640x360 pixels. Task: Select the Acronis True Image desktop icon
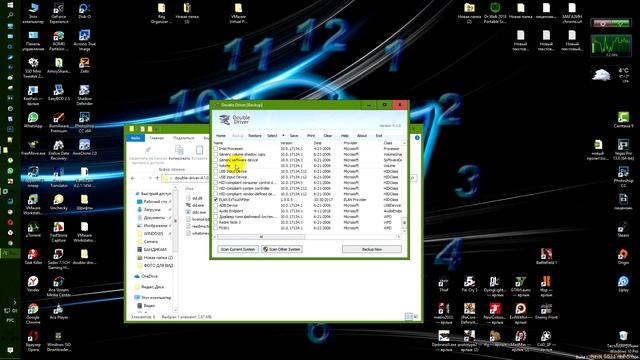84,40
